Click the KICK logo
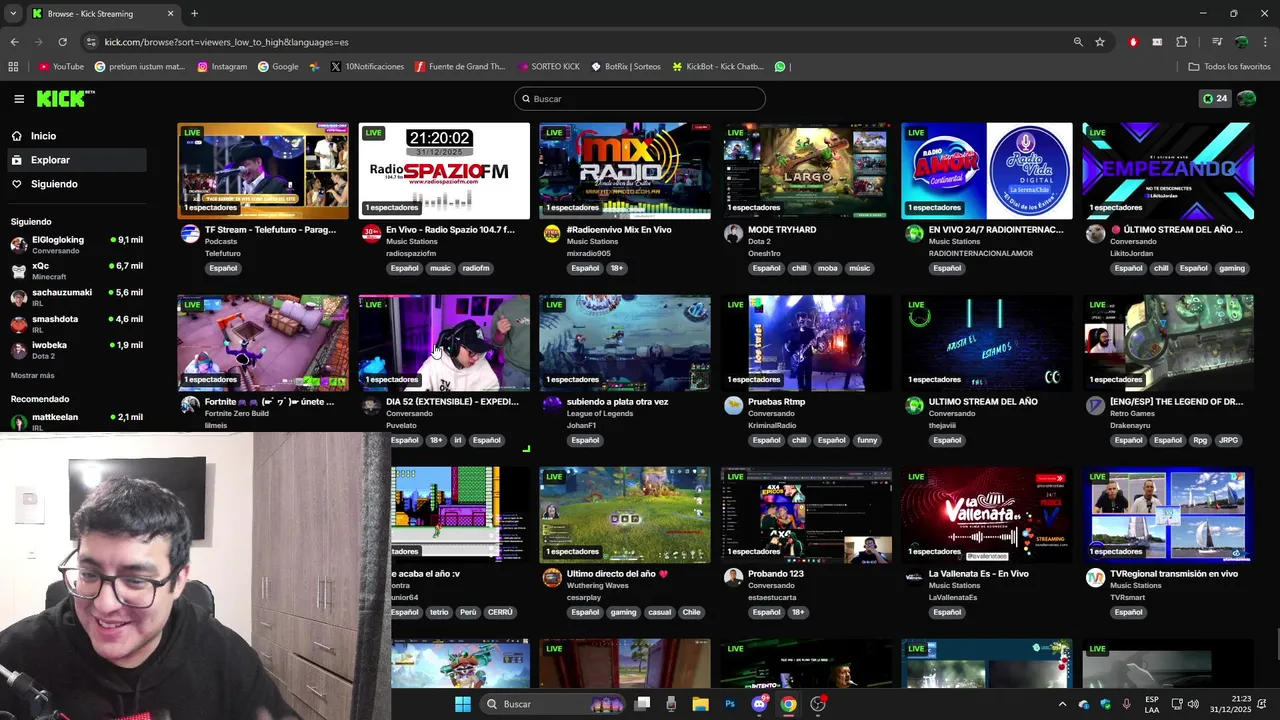The width and height of the screenshot is (1280, 720). (65, 99)
